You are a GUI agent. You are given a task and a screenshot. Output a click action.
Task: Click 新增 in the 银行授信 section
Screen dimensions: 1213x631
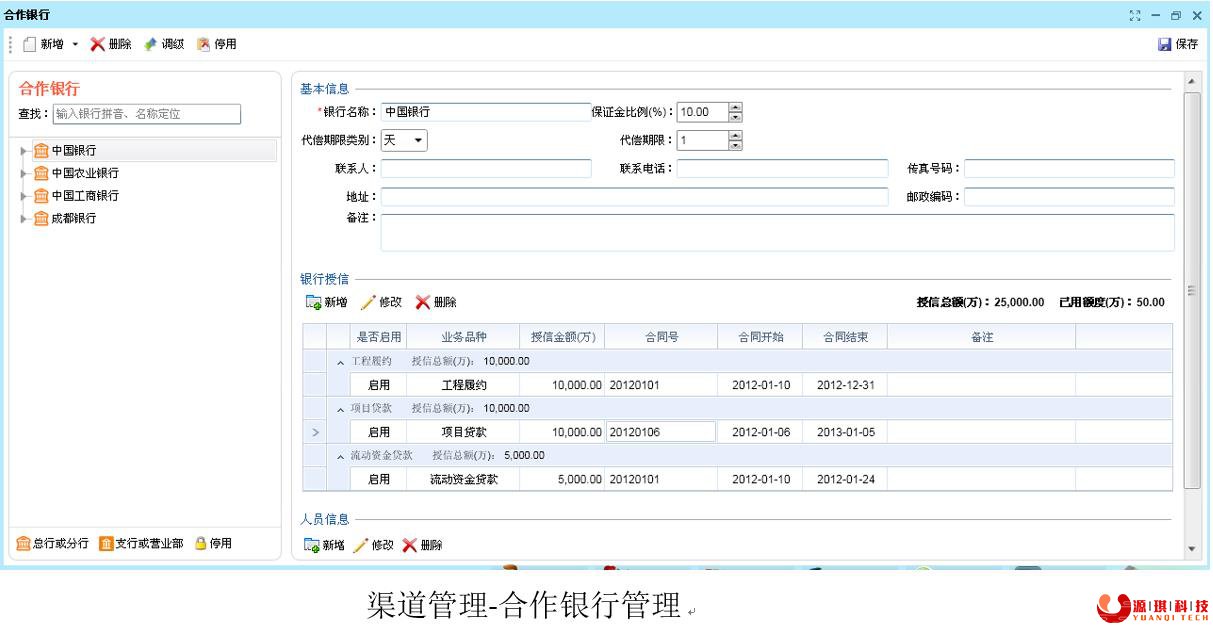tap(327, 302)
